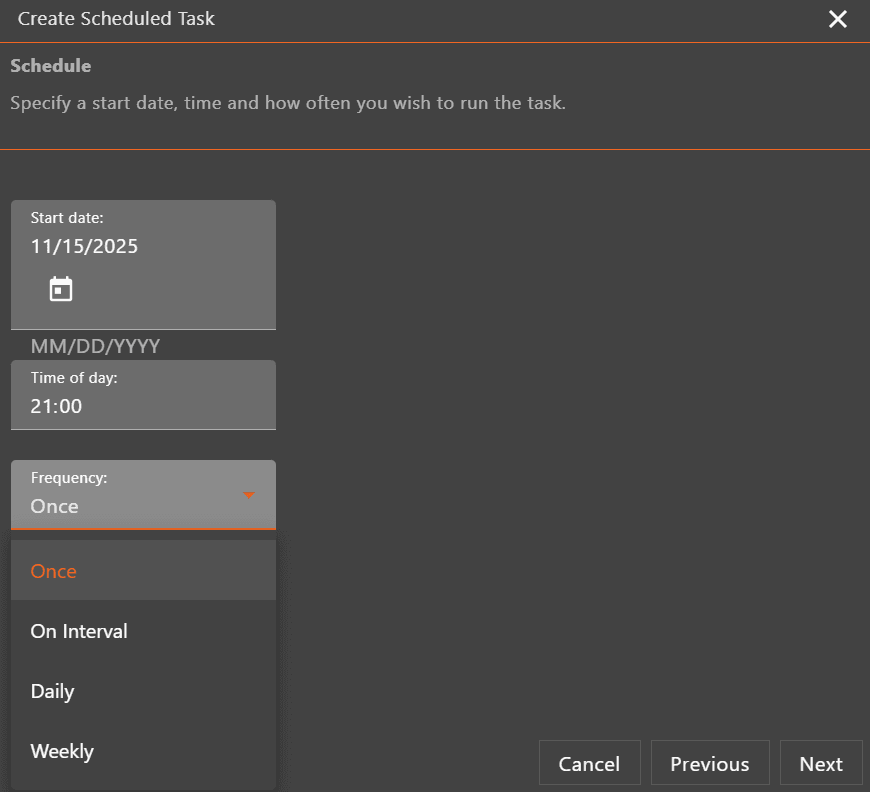Pick Daily in the frequency list
Viewport: 870px width, 792px height.
click(53, 691)
